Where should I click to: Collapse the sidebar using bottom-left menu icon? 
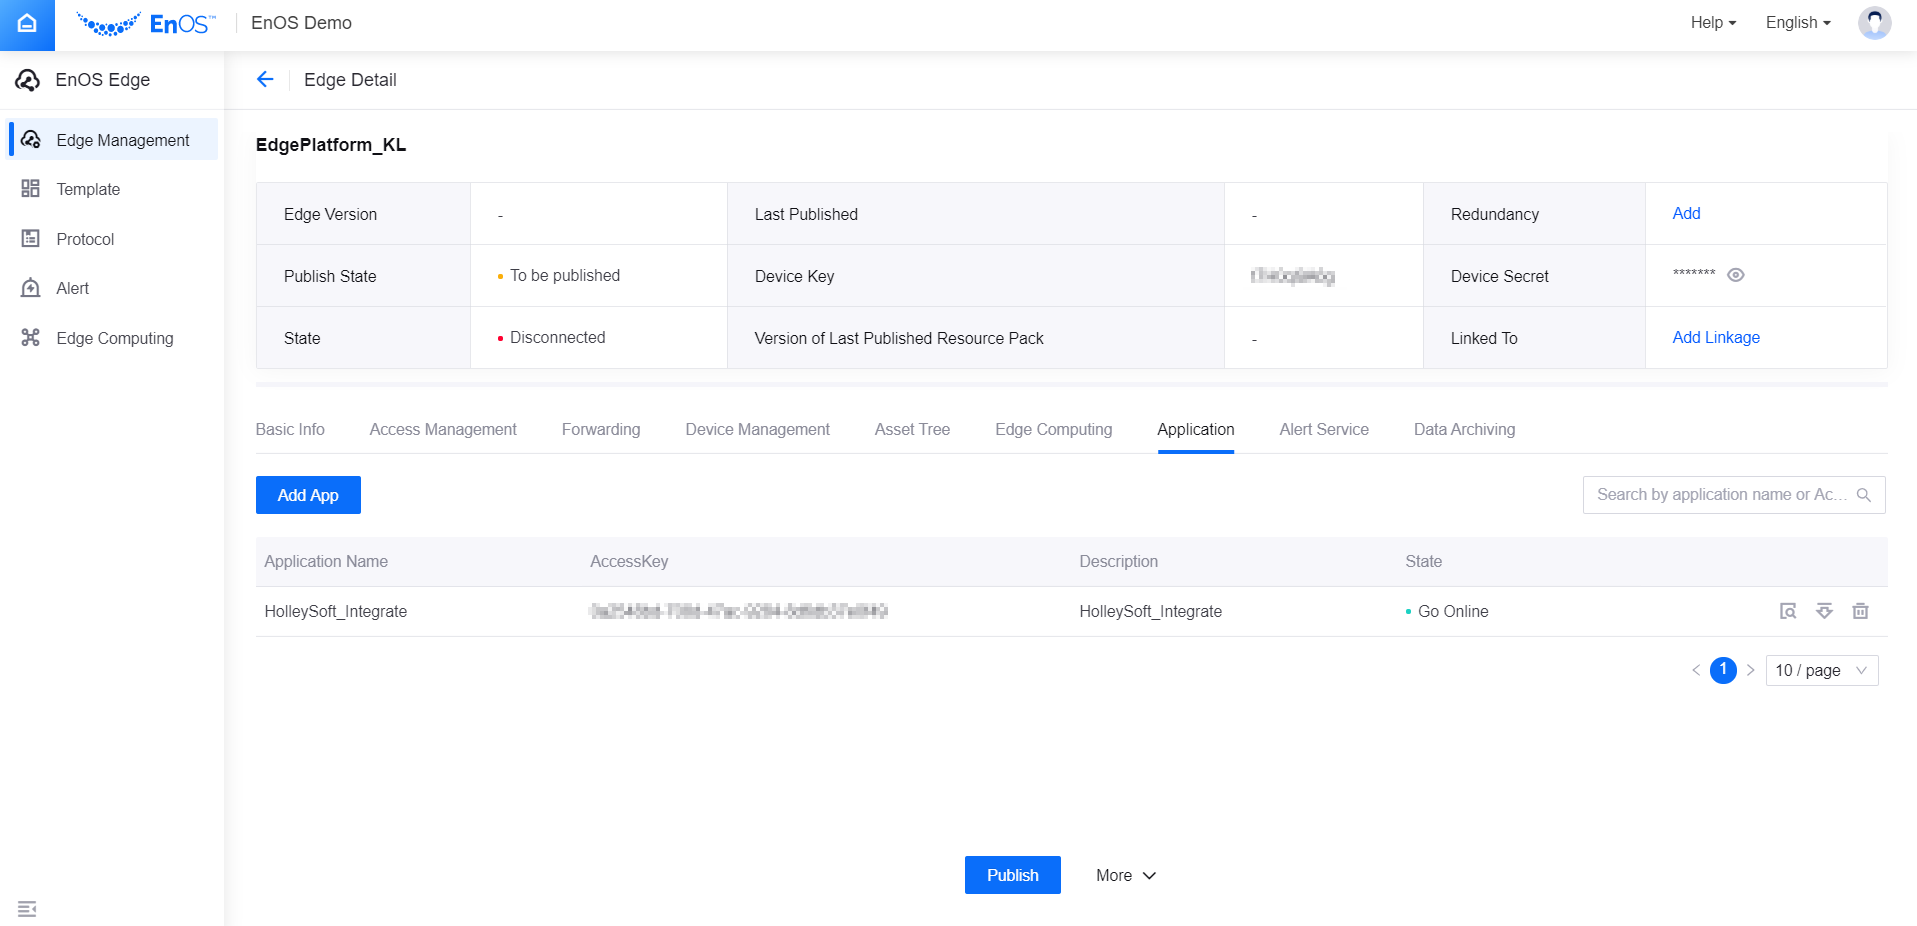coord(27,908)
